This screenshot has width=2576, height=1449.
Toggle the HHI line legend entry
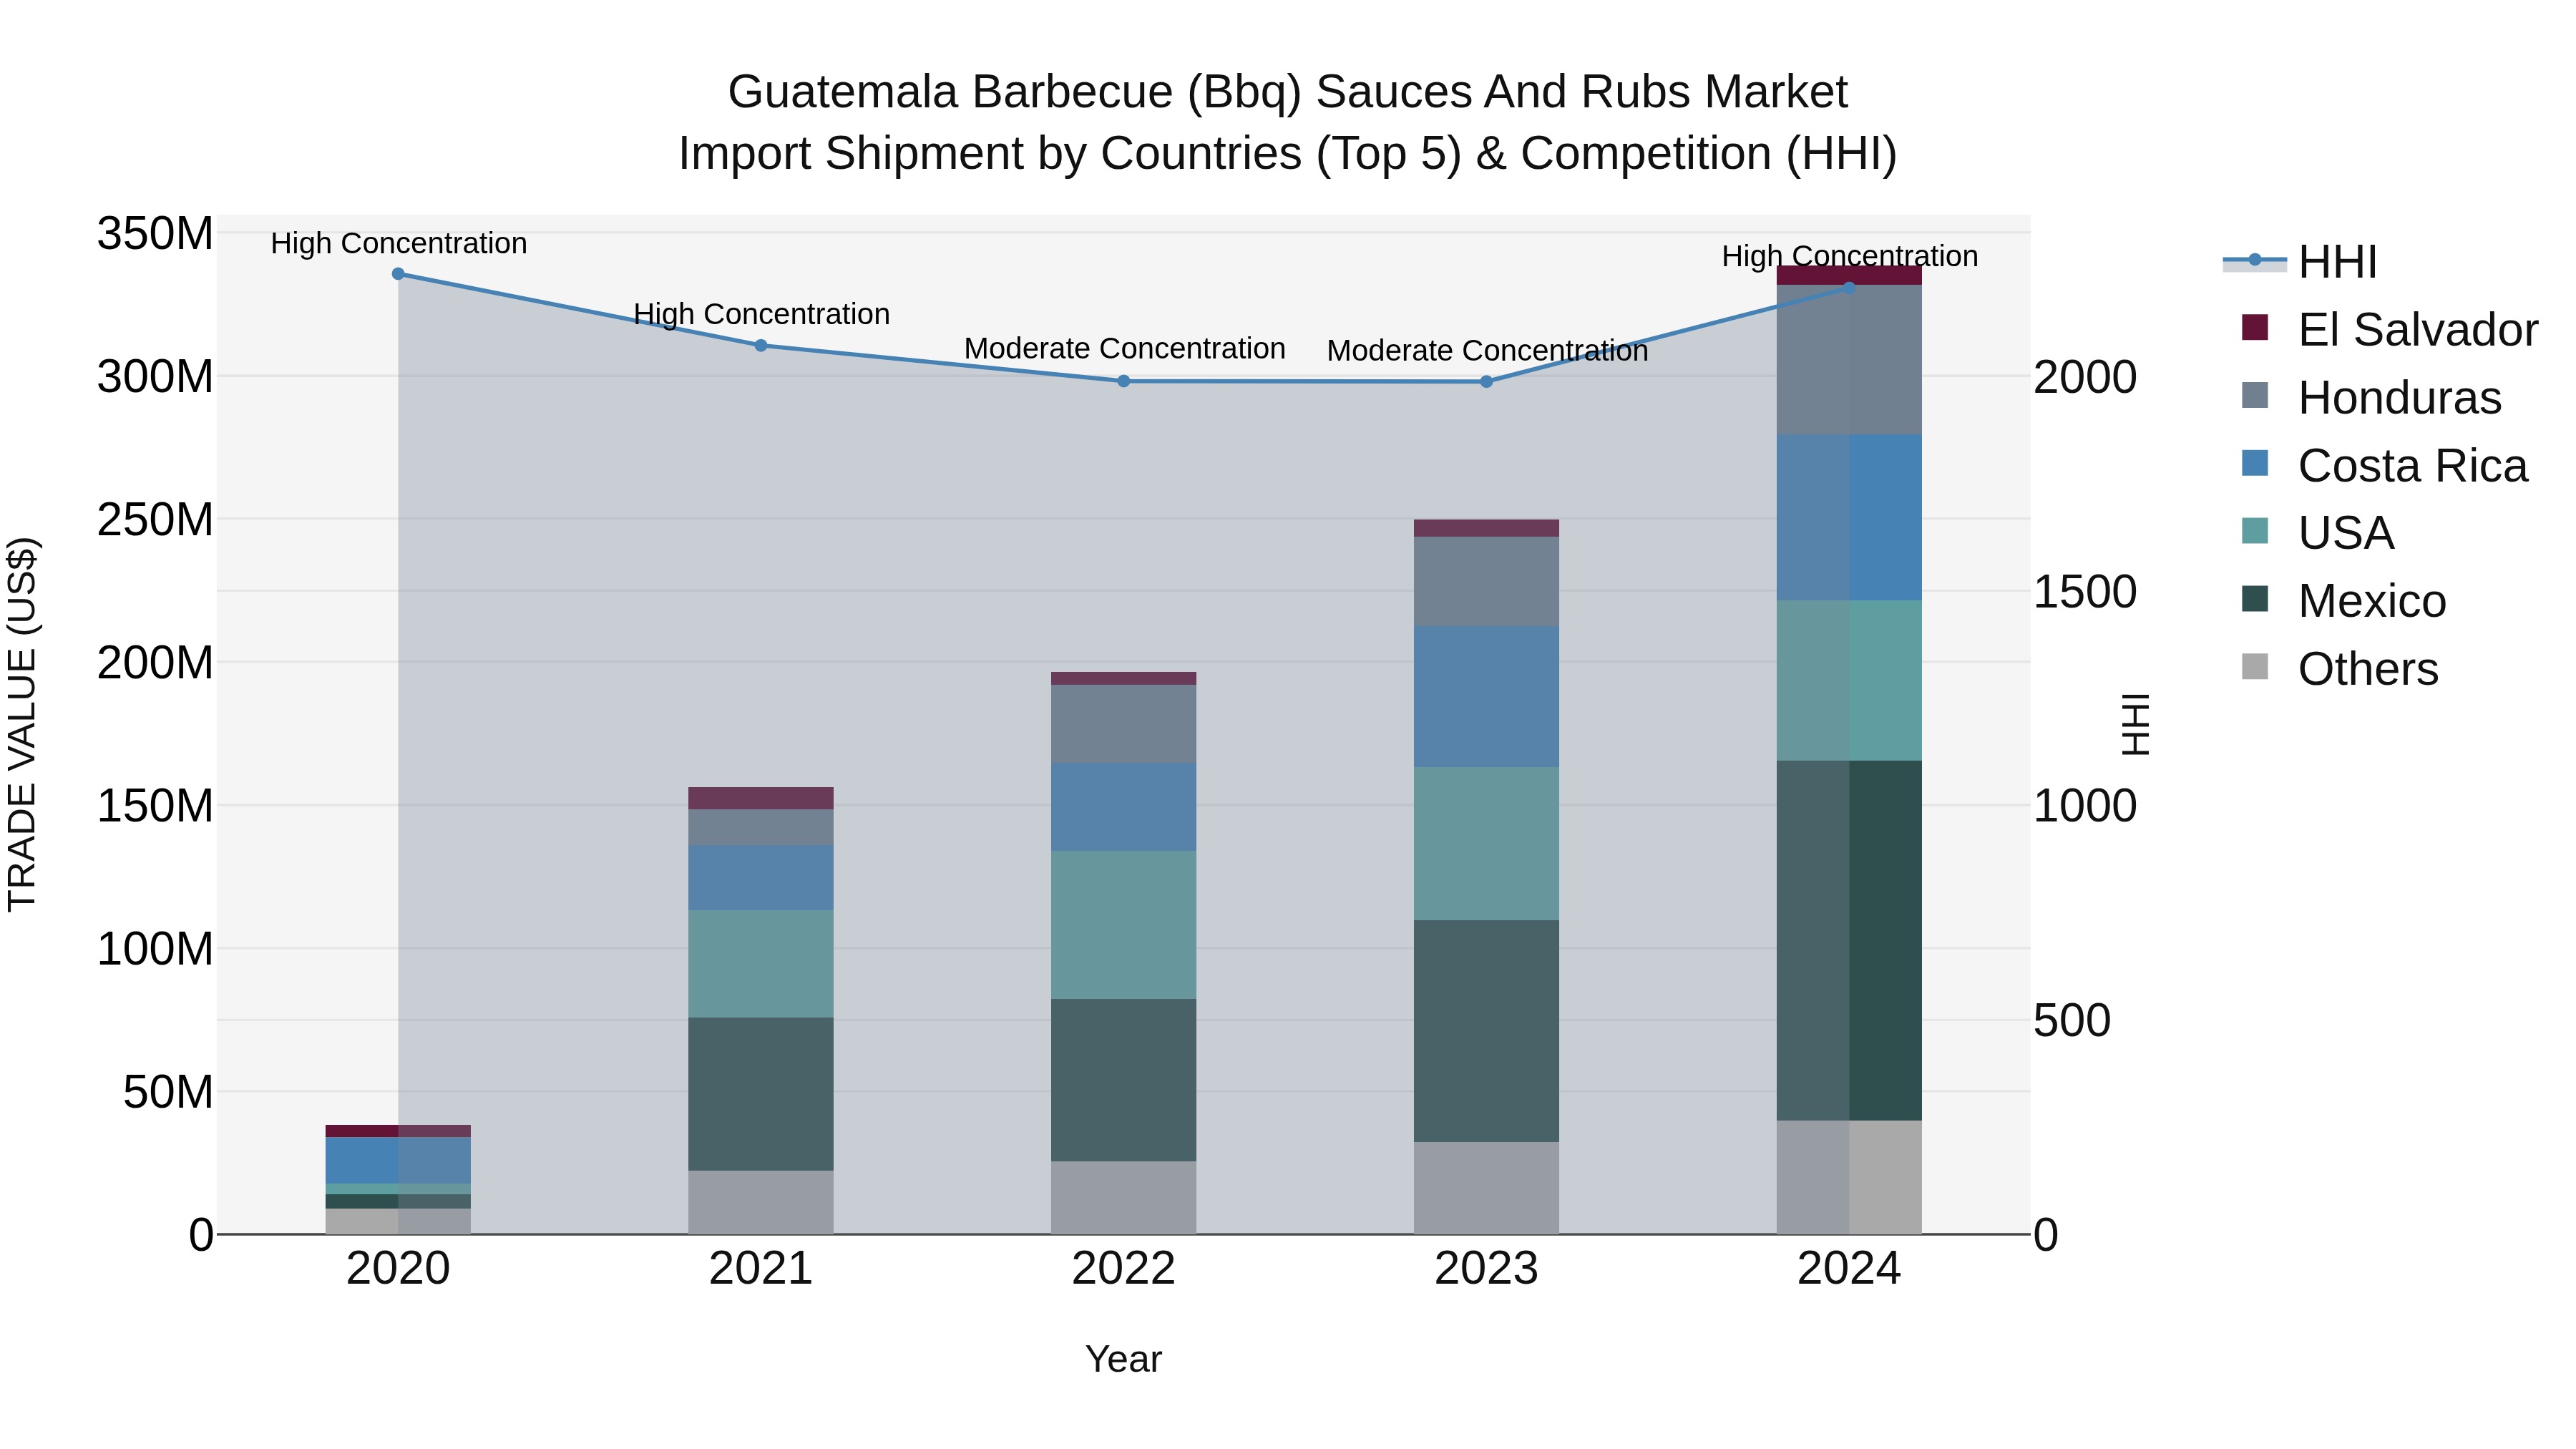pos(2300,262)
